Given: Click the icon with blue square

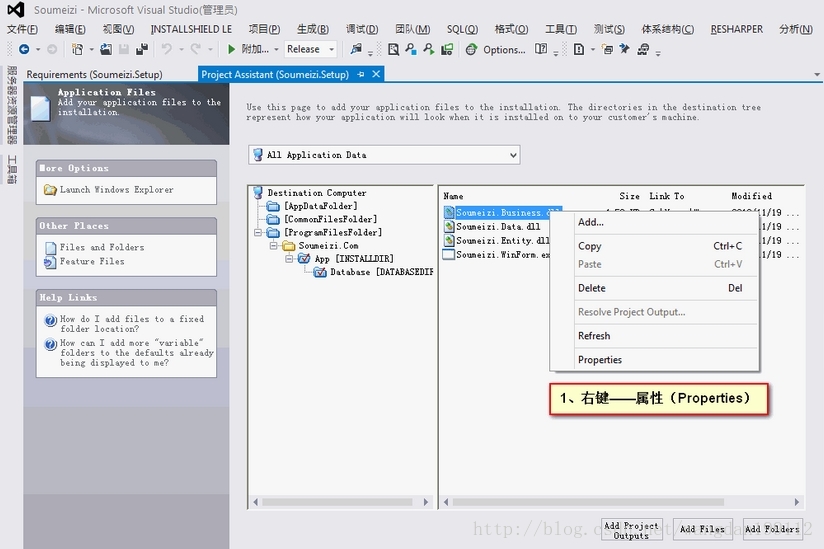Looking at the screenshot, I should pos(411,49).
